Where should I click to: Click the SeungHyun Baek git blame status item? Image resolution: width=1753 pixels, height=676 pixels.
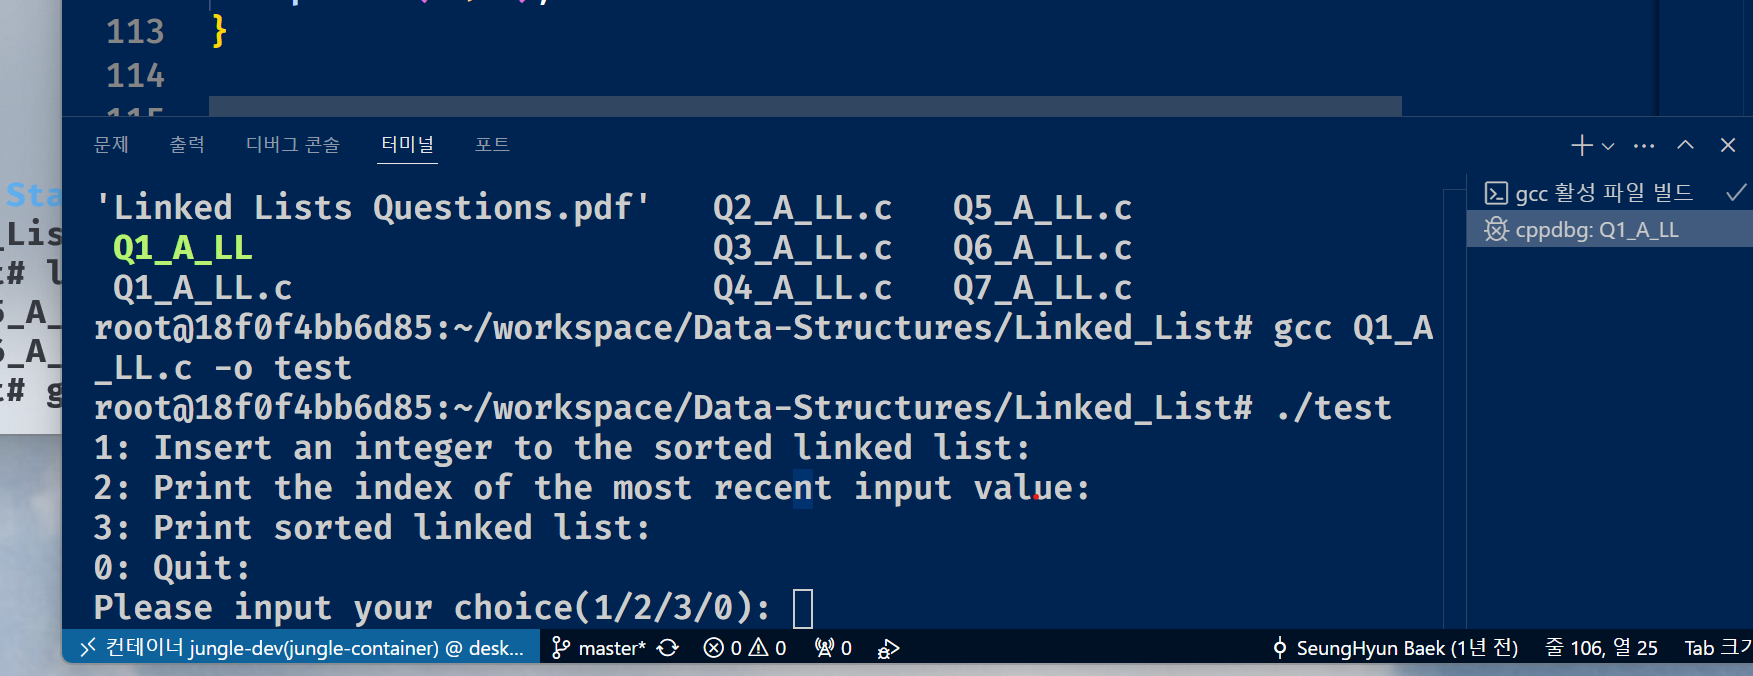pos(1395,648)
